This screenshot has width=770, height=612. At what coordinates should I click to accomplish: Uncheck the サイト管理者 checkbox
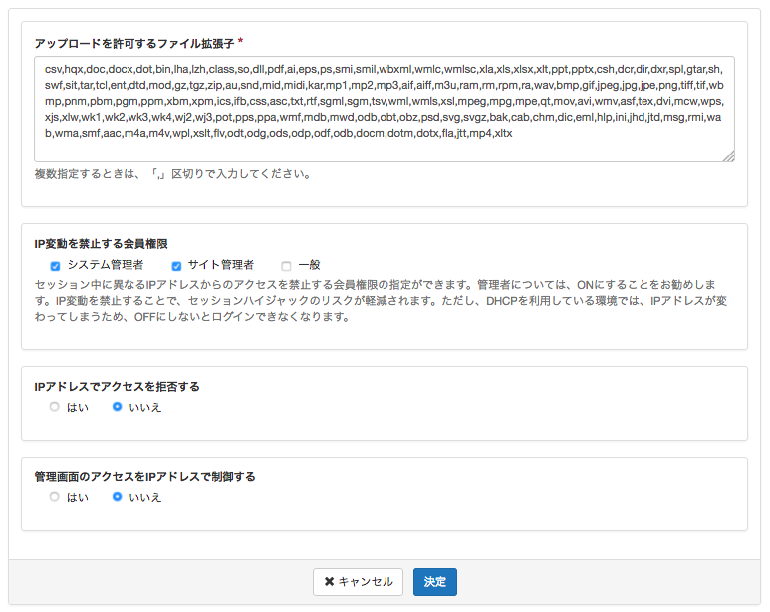point(176,266)
